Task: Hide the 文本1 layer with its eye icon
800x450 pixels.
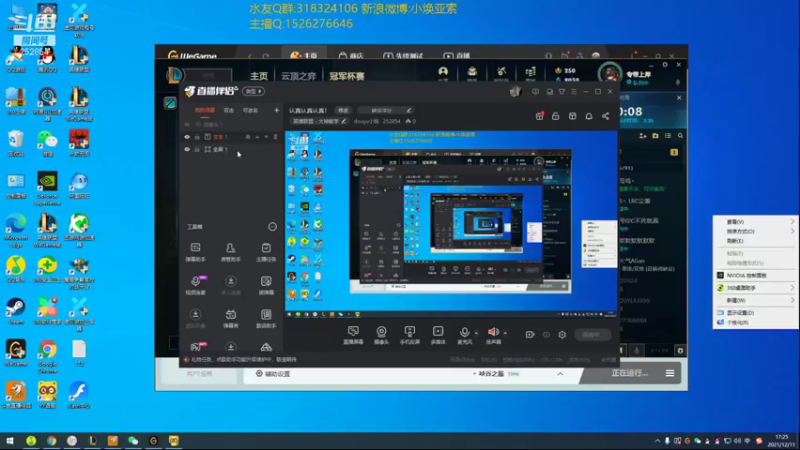Action: (x=187, y=137)
